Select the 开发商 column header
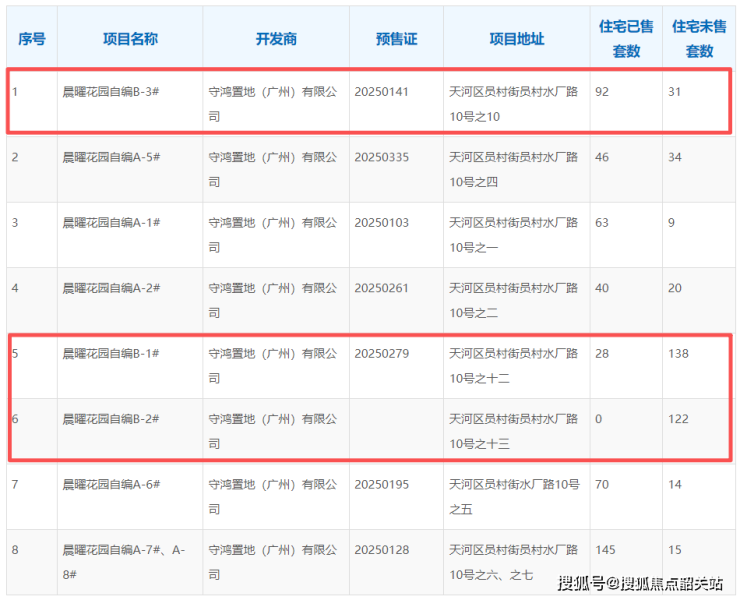The height and width of the screenshot is (600, 740). (x=276, y=39)
